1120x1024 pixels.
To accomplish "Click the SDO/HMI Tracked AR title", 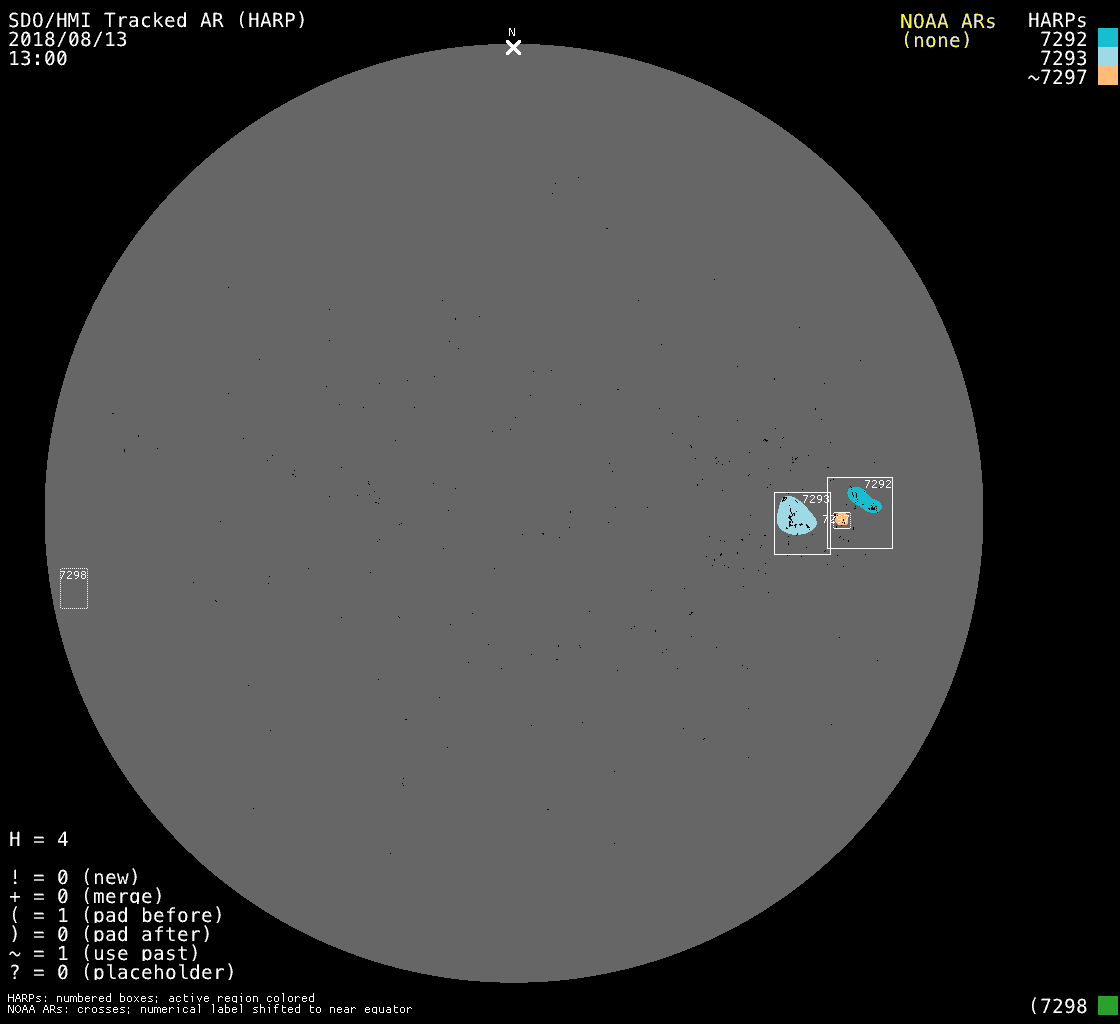I will 157,20.
